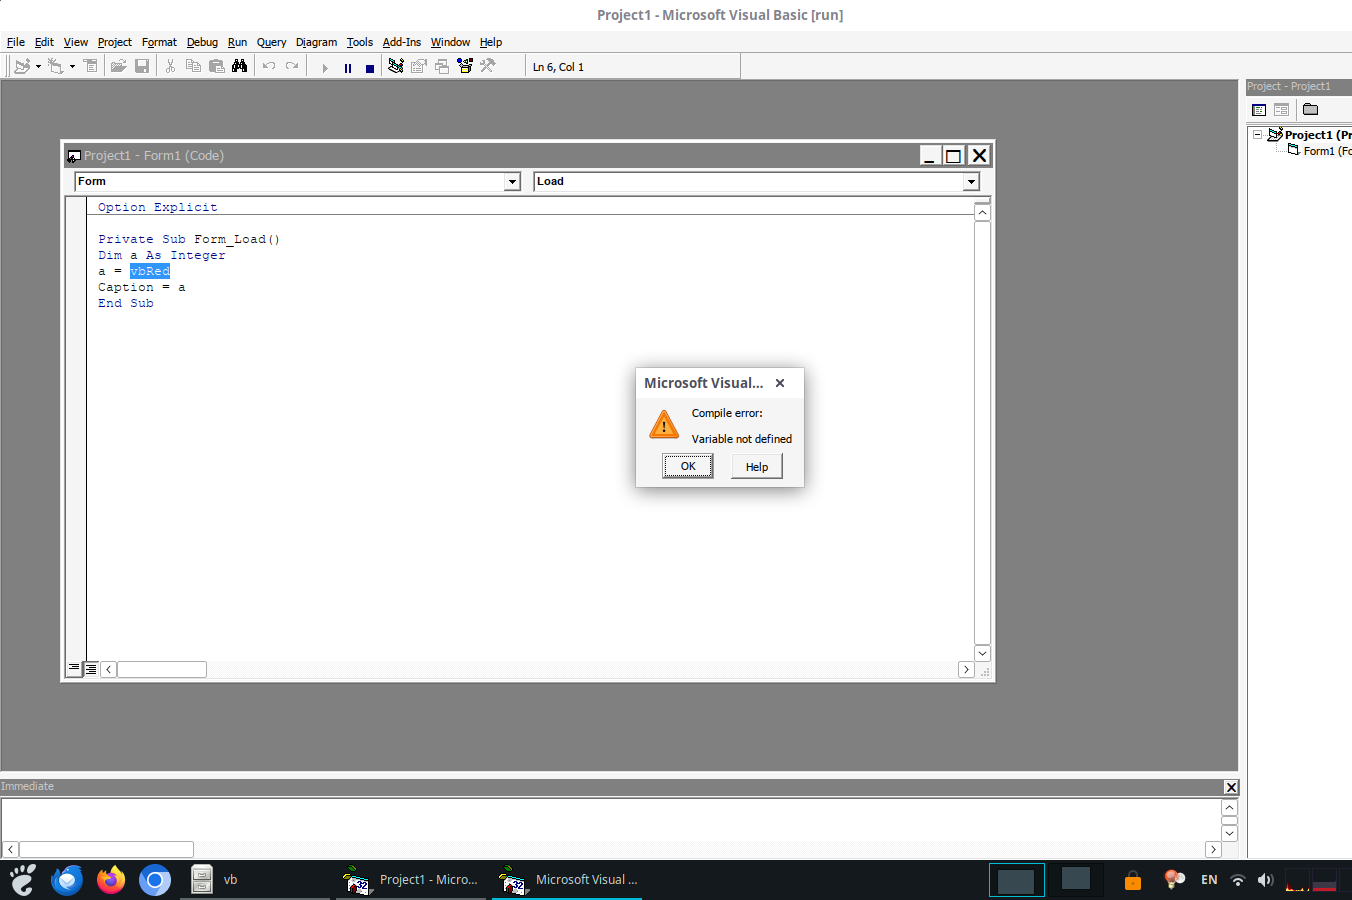Click the code window horizontal scrollbar thumb
Screen dimensions: 1352x900
(162, 669)
